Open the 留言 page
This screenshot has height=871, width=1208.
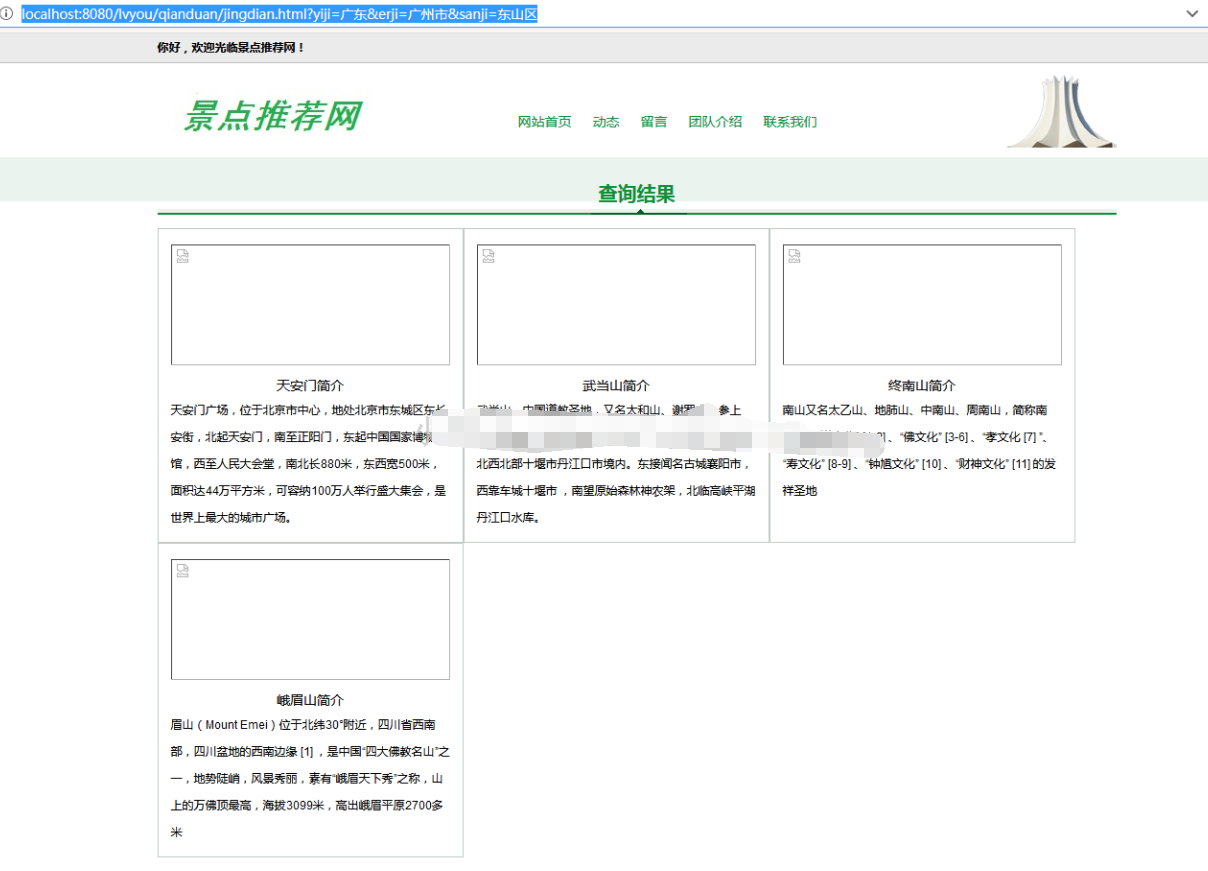click(654, 122)
